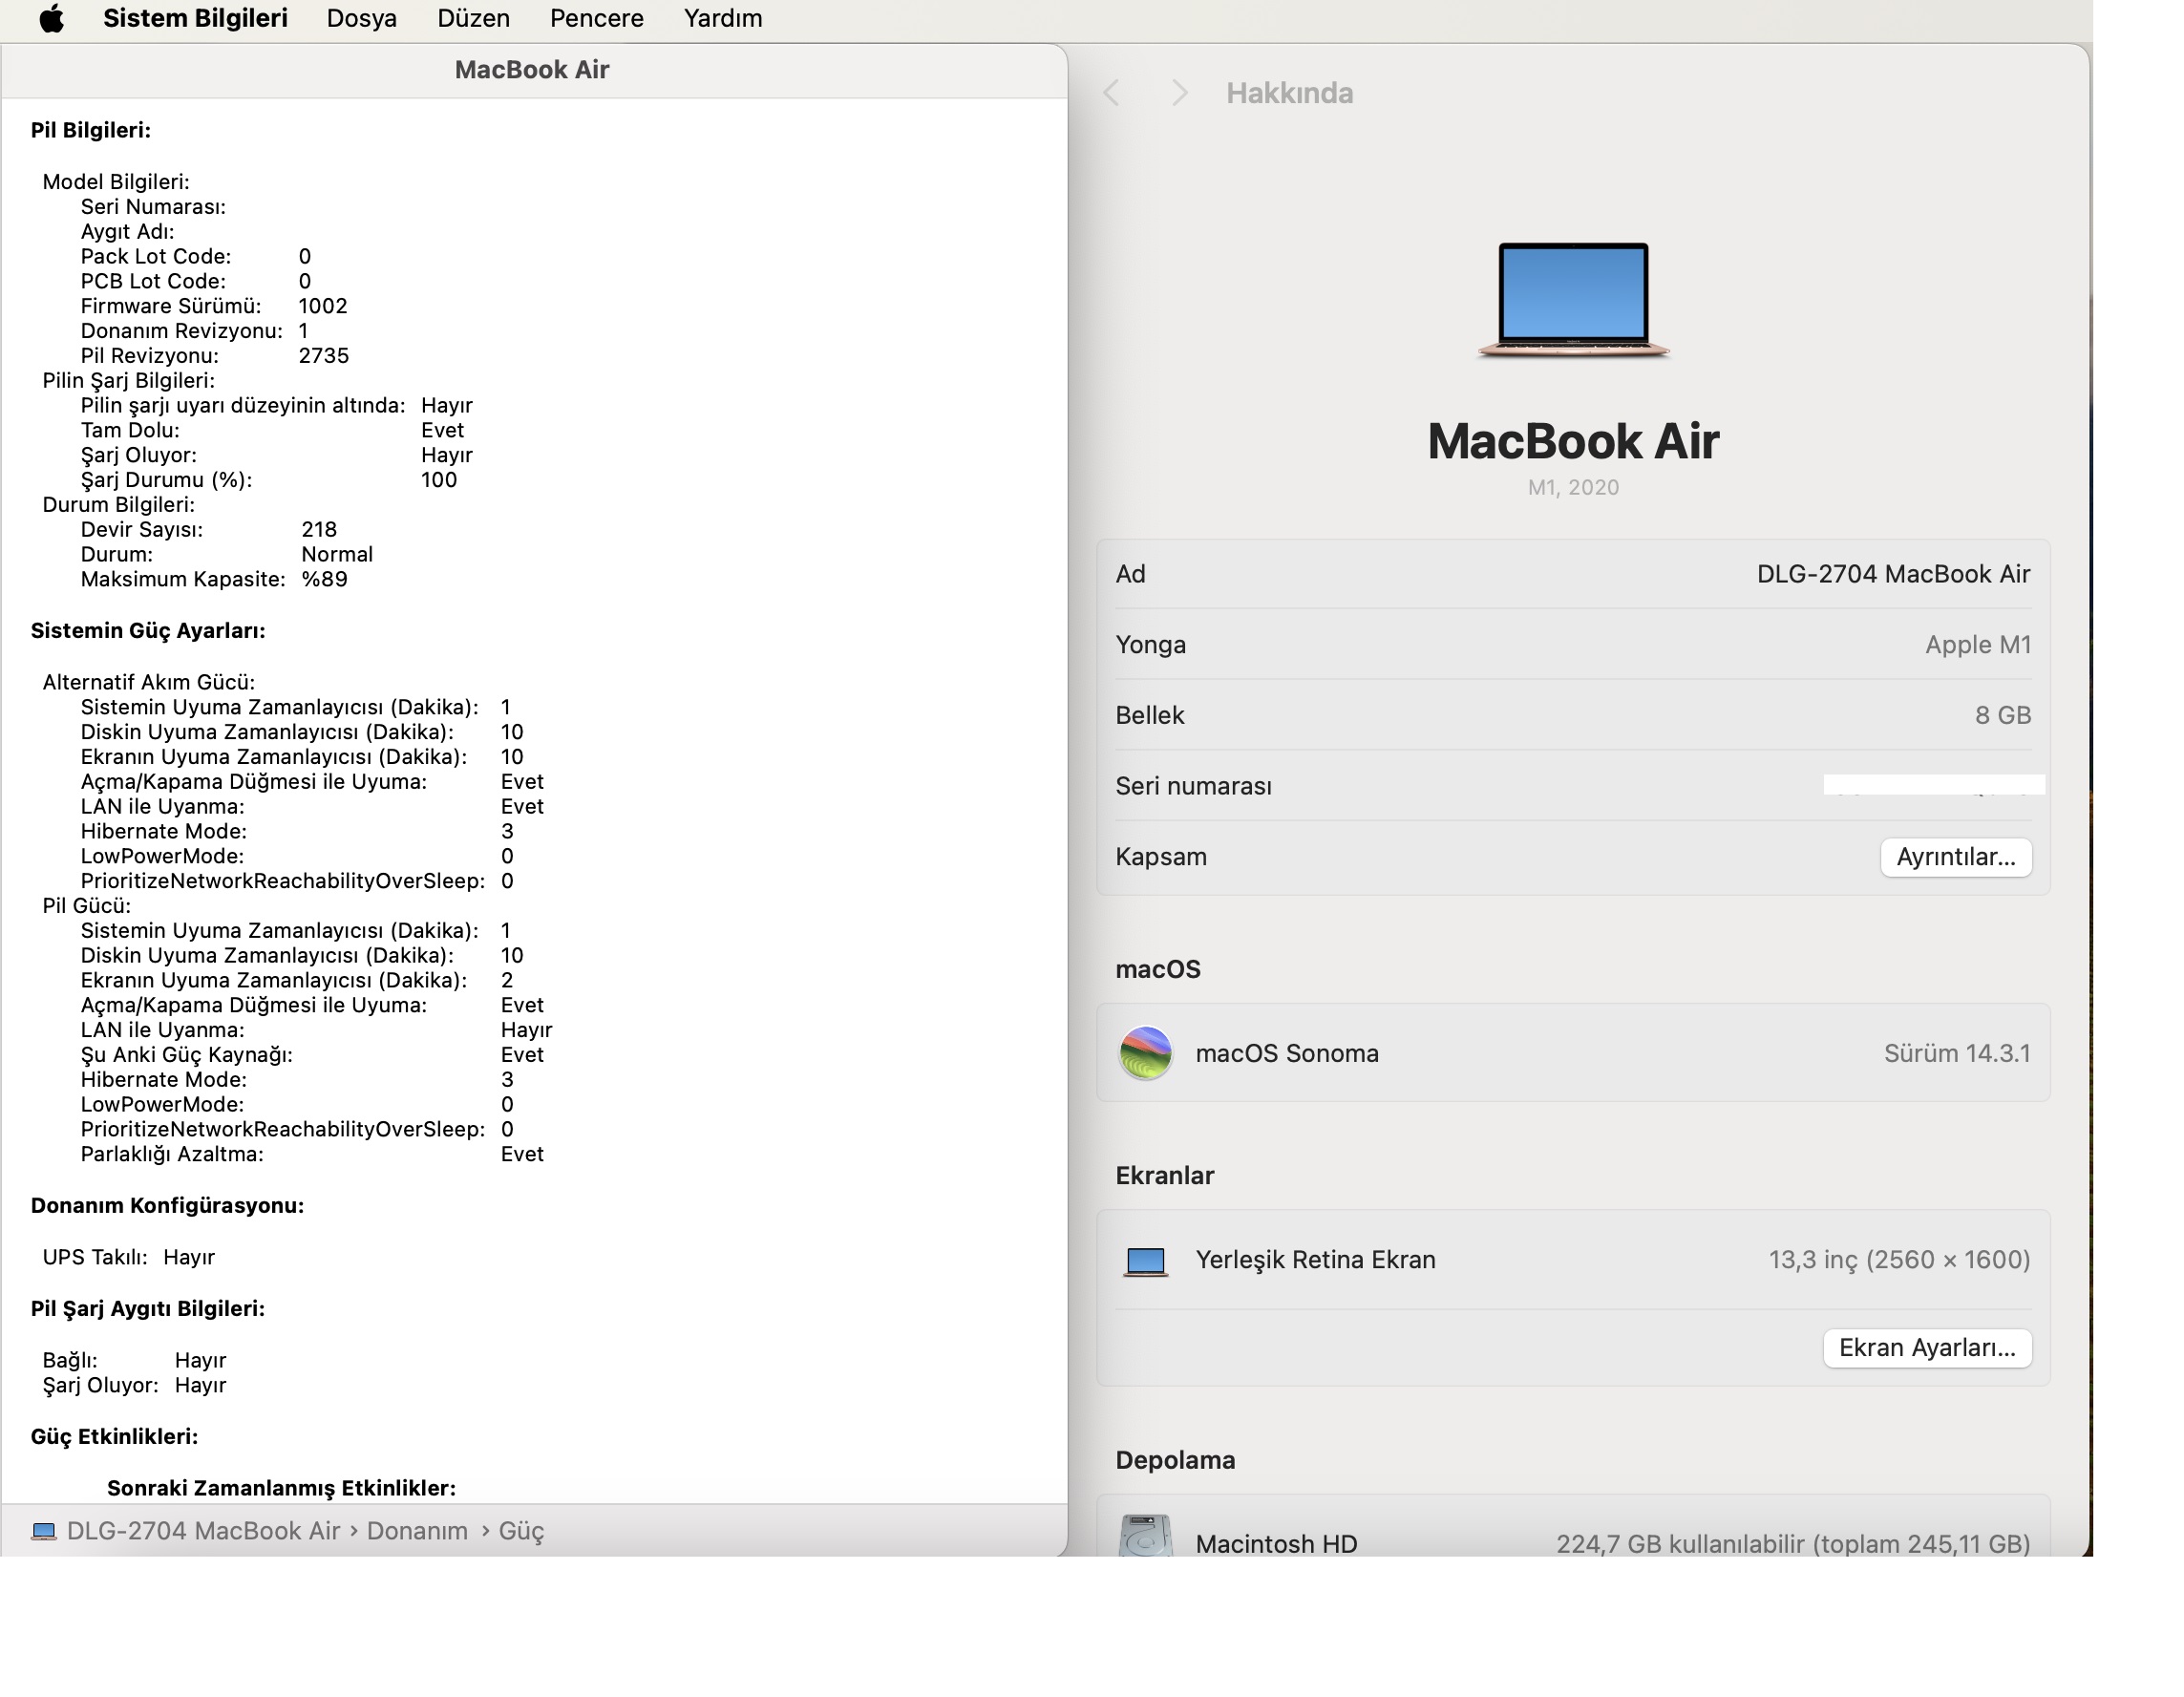Click the Sistemin Güç Ayarları heading
This screenshot has width=2184, height=1697.
coord(148,631)
